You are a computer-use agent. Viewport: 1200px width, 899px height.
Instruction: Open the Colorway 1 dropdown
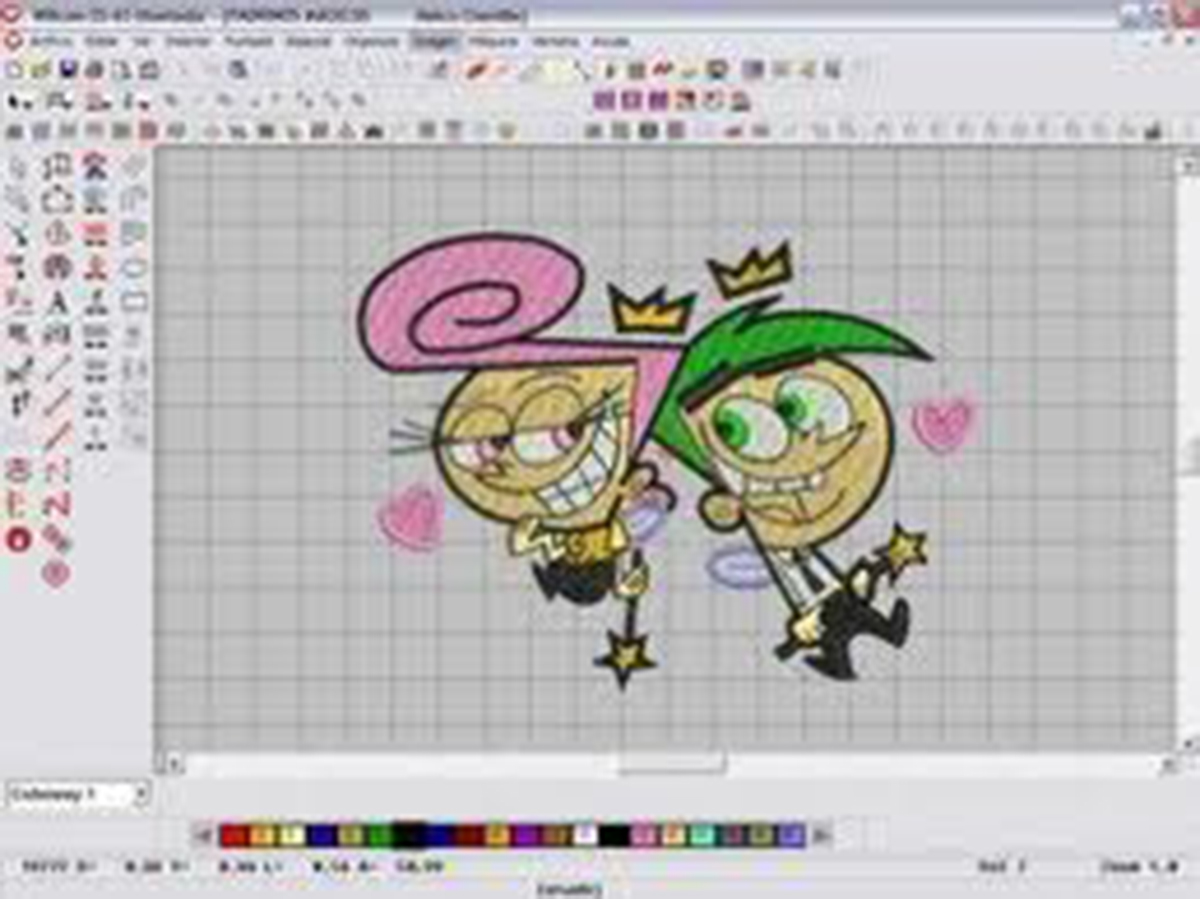78,795
